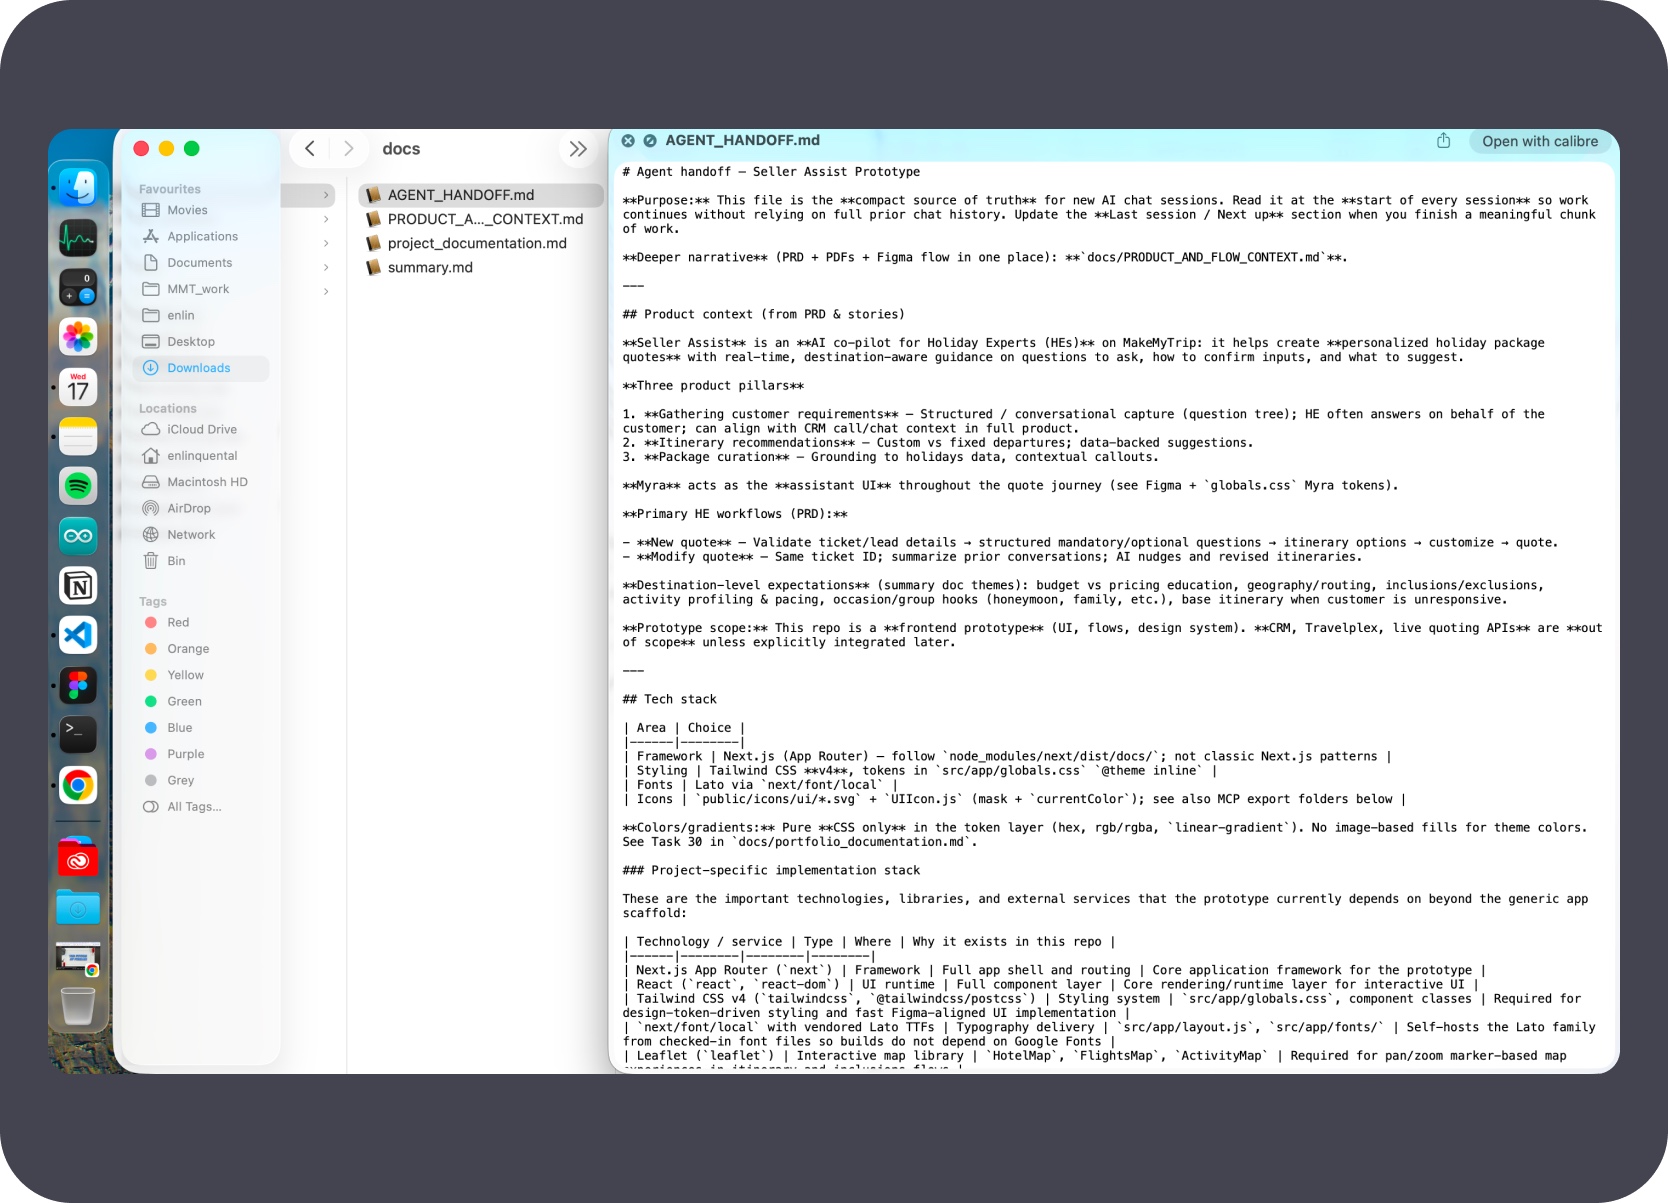The width and height of the screenshot is (1668, 1203).
Task: Open Applications in the Finder sidebar
Action: [x=200, y=236]
